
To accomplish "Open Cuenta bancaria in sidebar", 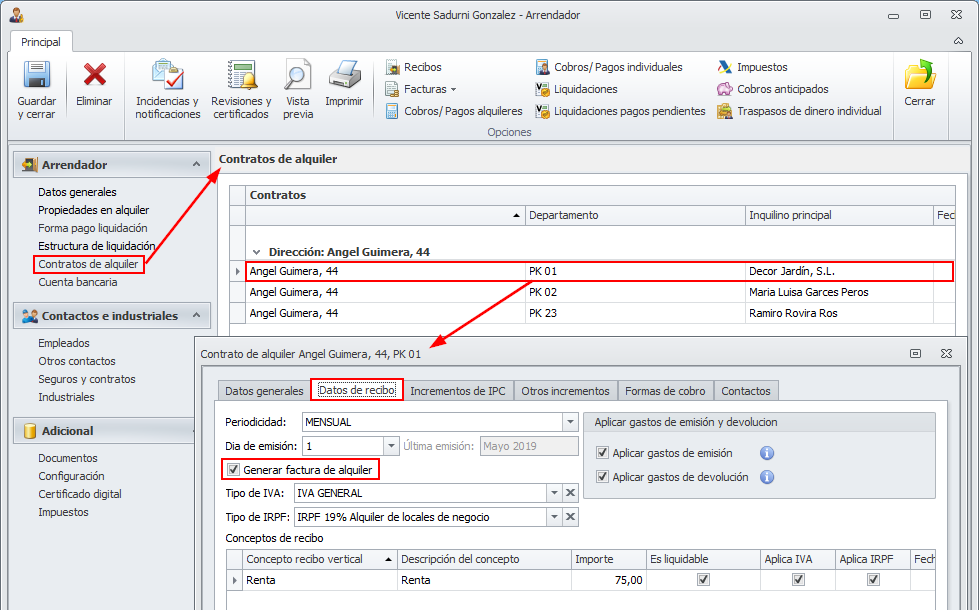I will click(x=78, y=282).
